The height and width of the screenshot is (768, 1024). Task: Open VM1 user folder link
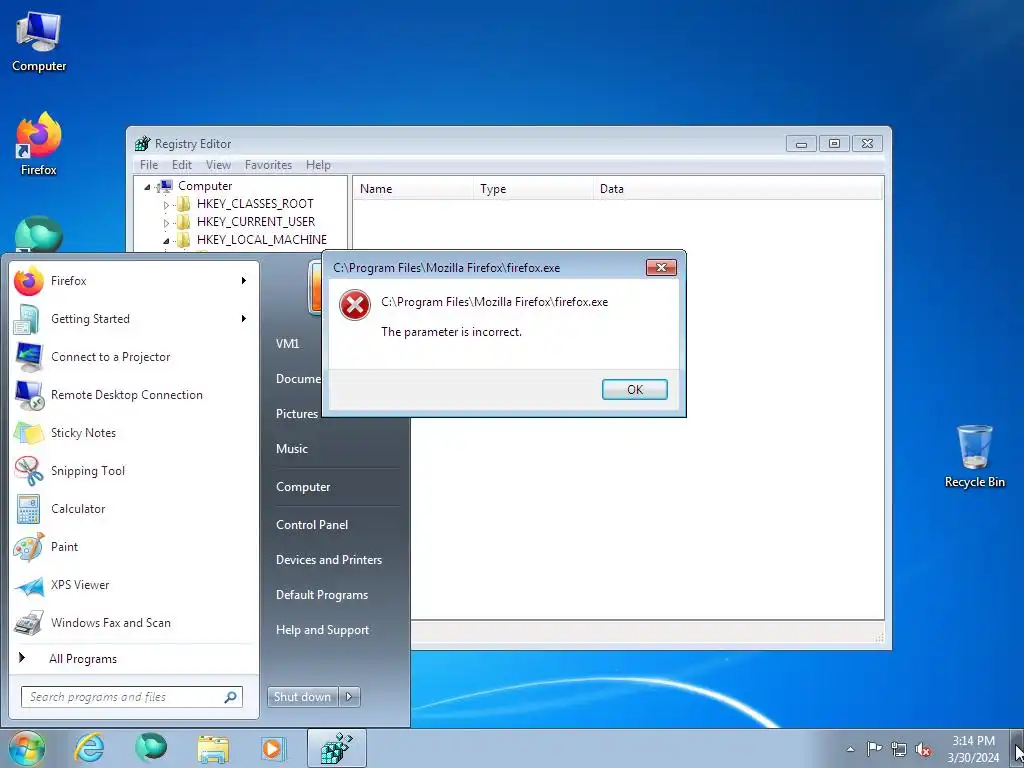coord(287,344)
